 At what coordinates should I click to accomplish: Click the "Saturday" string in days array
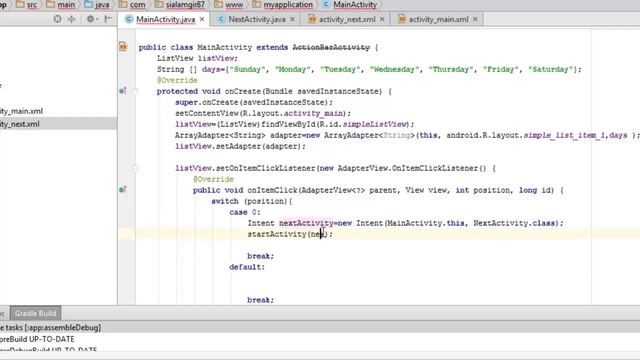550,69
